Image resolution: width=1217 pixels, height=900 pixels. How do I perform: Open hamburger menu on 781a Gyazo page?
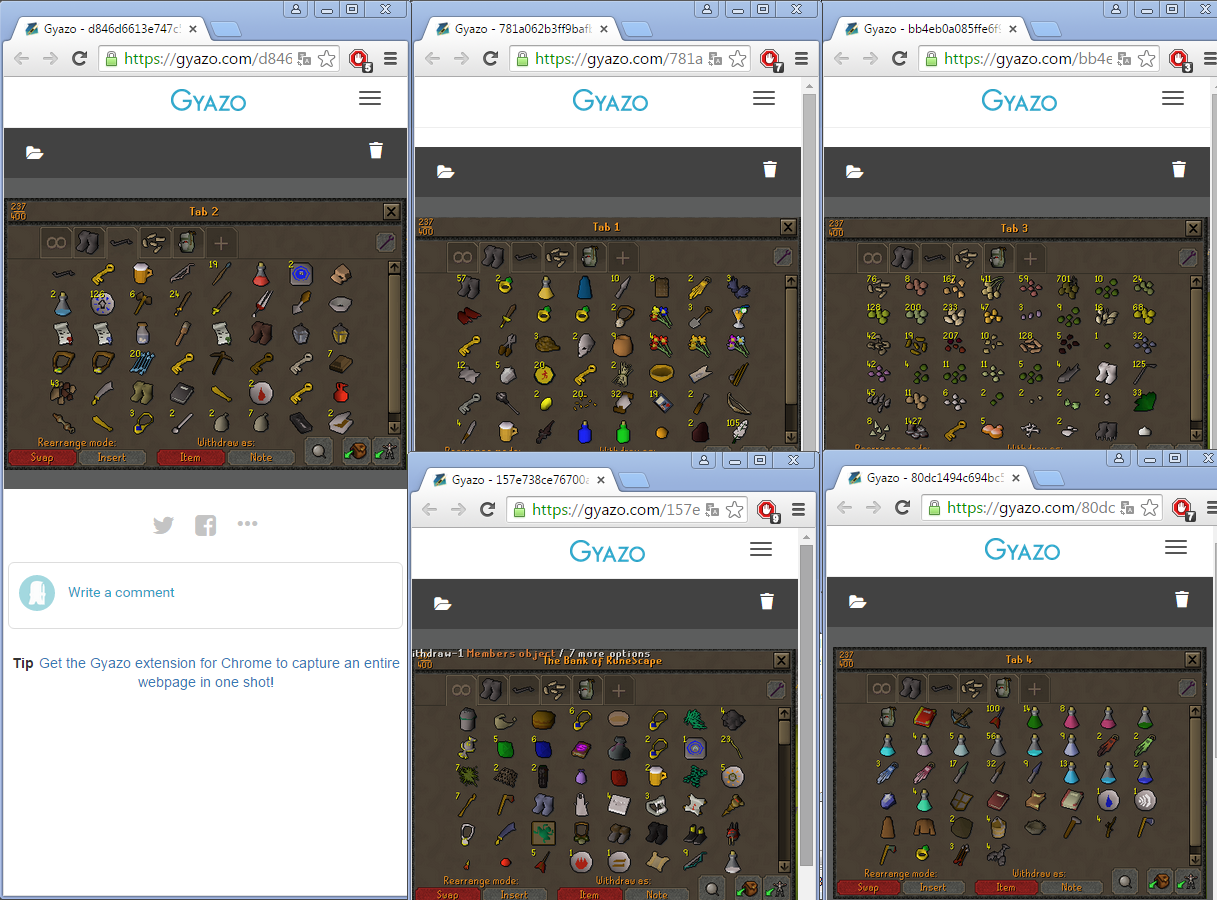[764, 98]
